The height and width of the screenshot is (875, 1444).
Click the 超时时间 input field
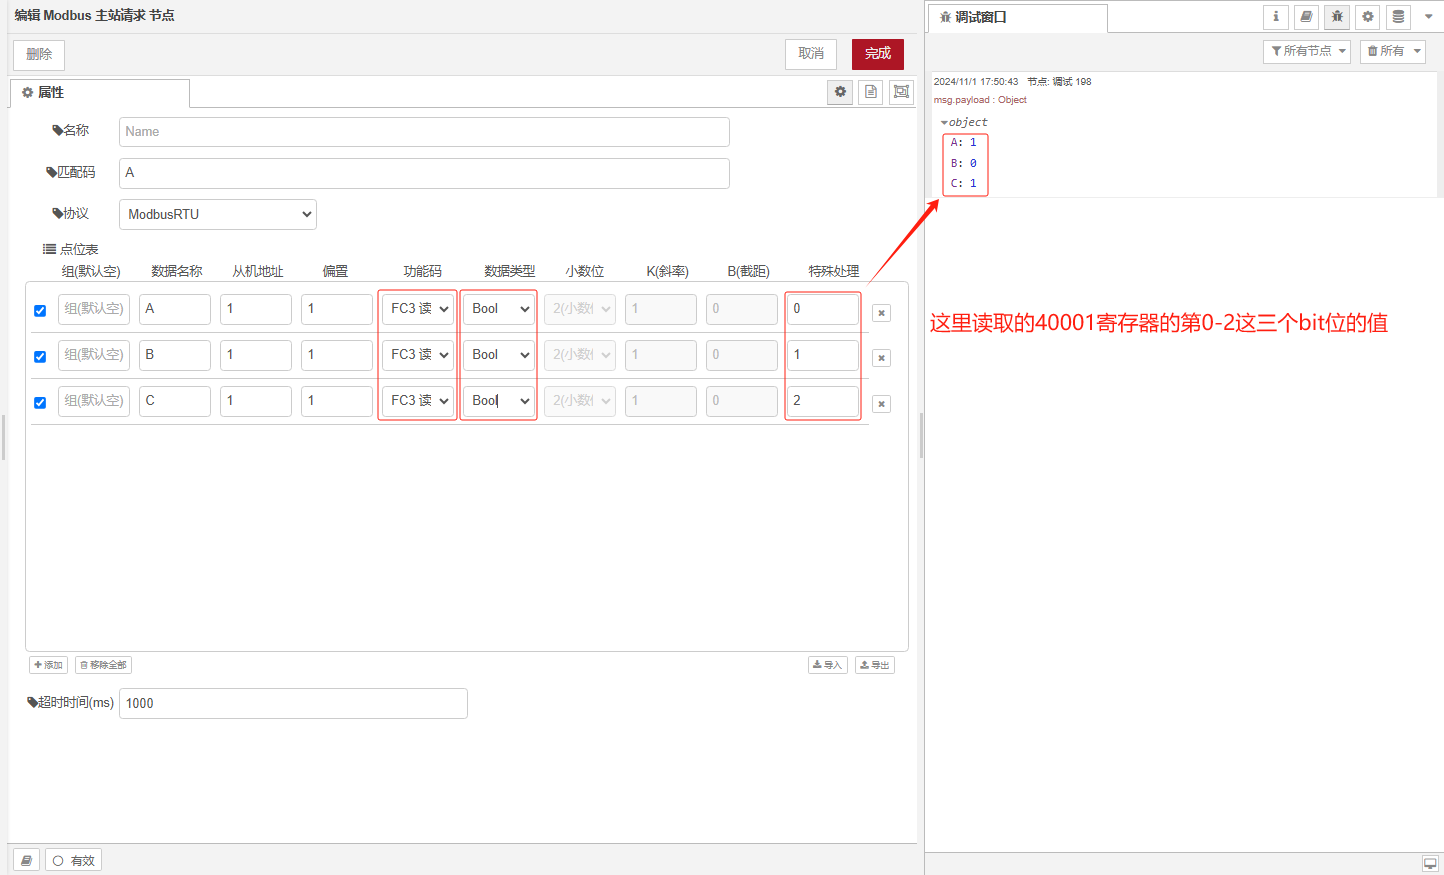point(293,703)
